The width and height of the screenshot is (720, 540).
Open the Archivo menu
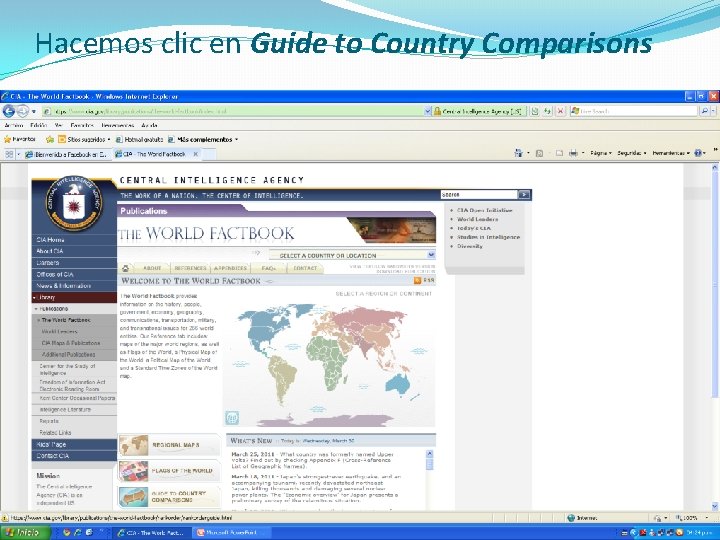(14, 125)
